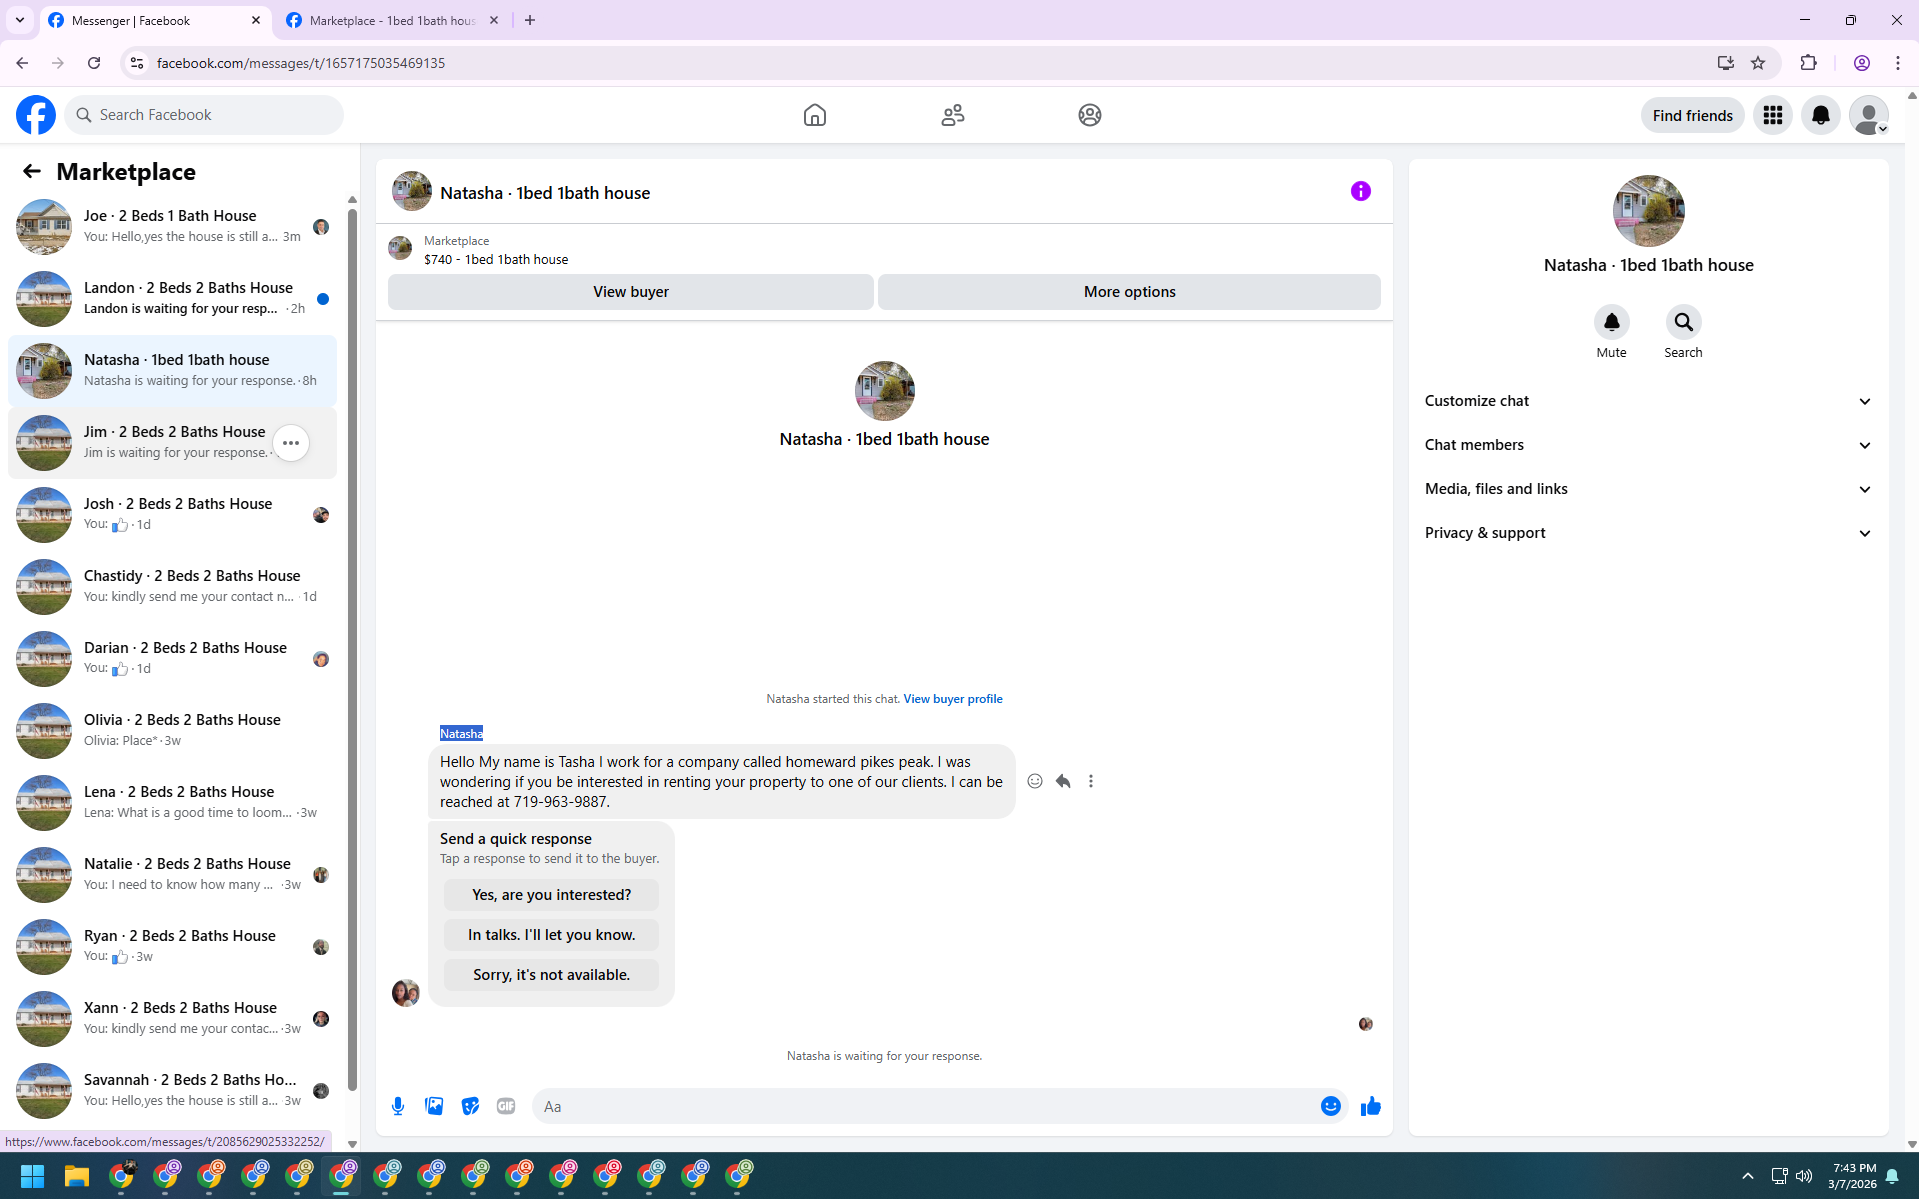Choose a sticker
The height and width of the screenshot is (1199, 1919).
point(470,1106)
